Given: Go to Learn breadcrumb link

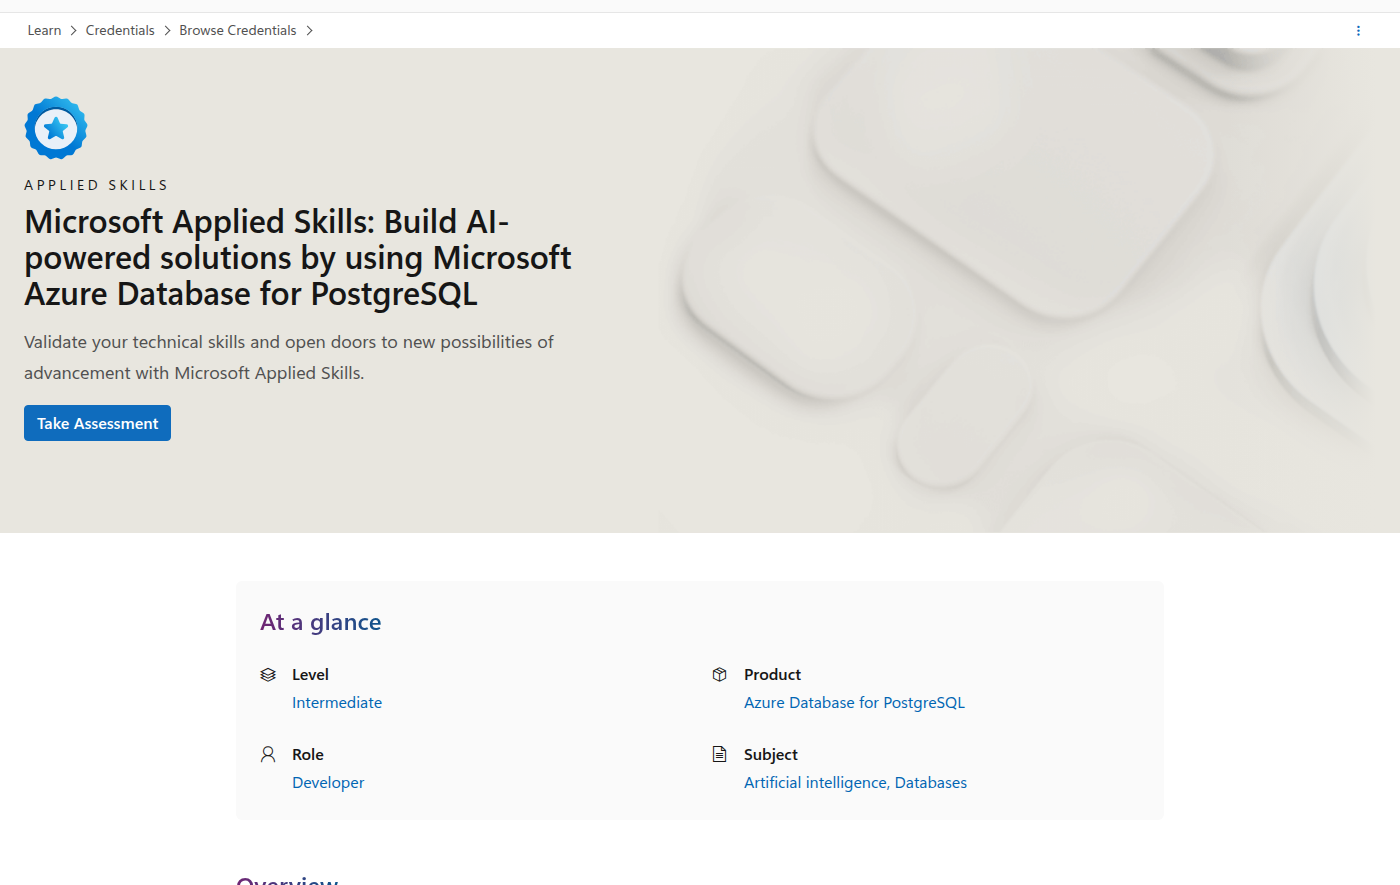Looking at the screenshot, I should point(44,31).
